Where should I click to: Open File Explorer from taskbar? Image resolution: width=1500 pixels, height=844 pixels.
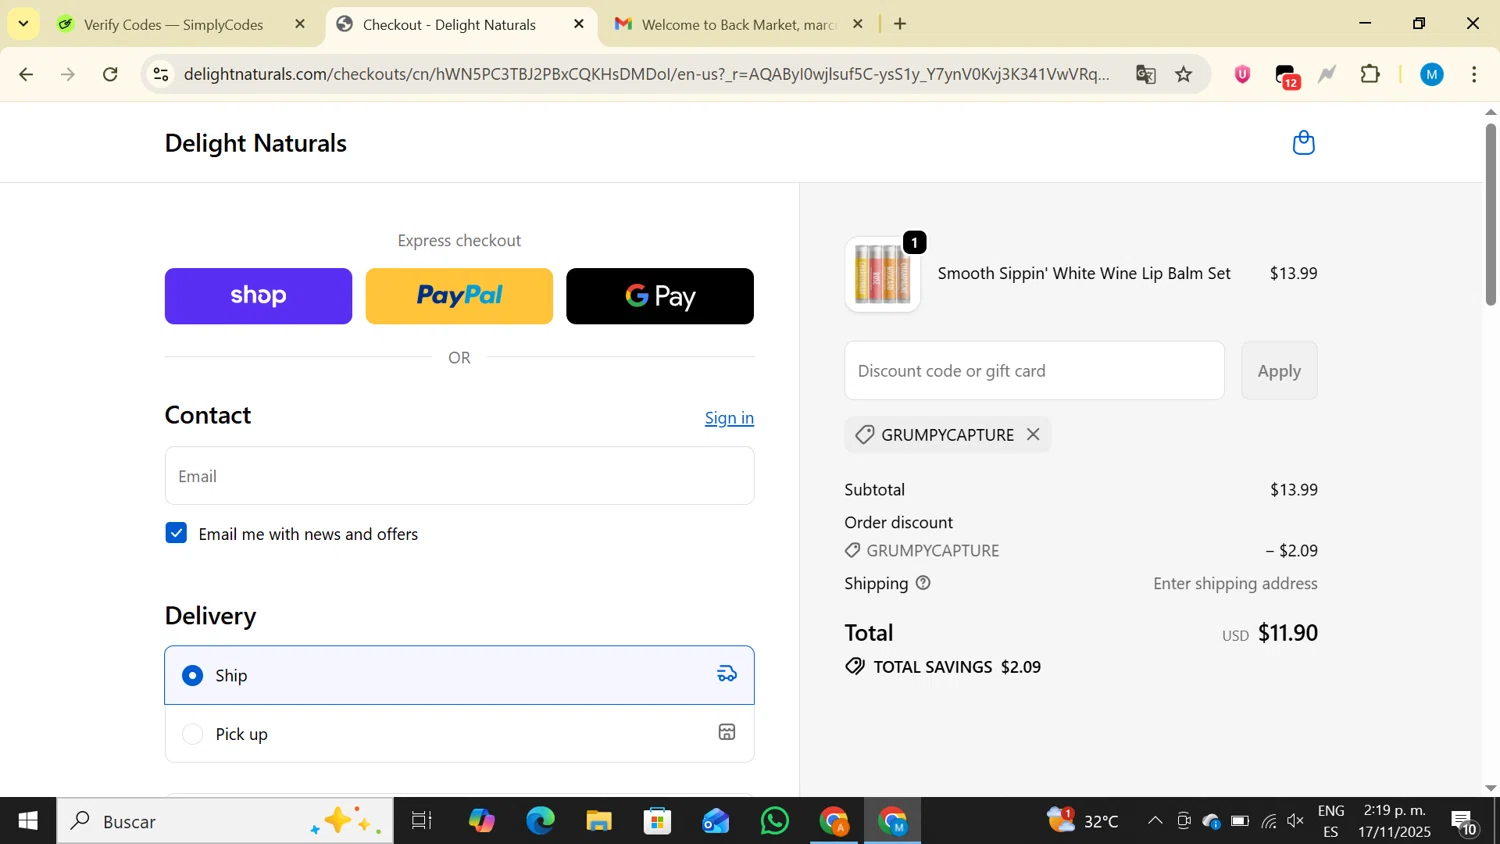click(x=598, y=821)
